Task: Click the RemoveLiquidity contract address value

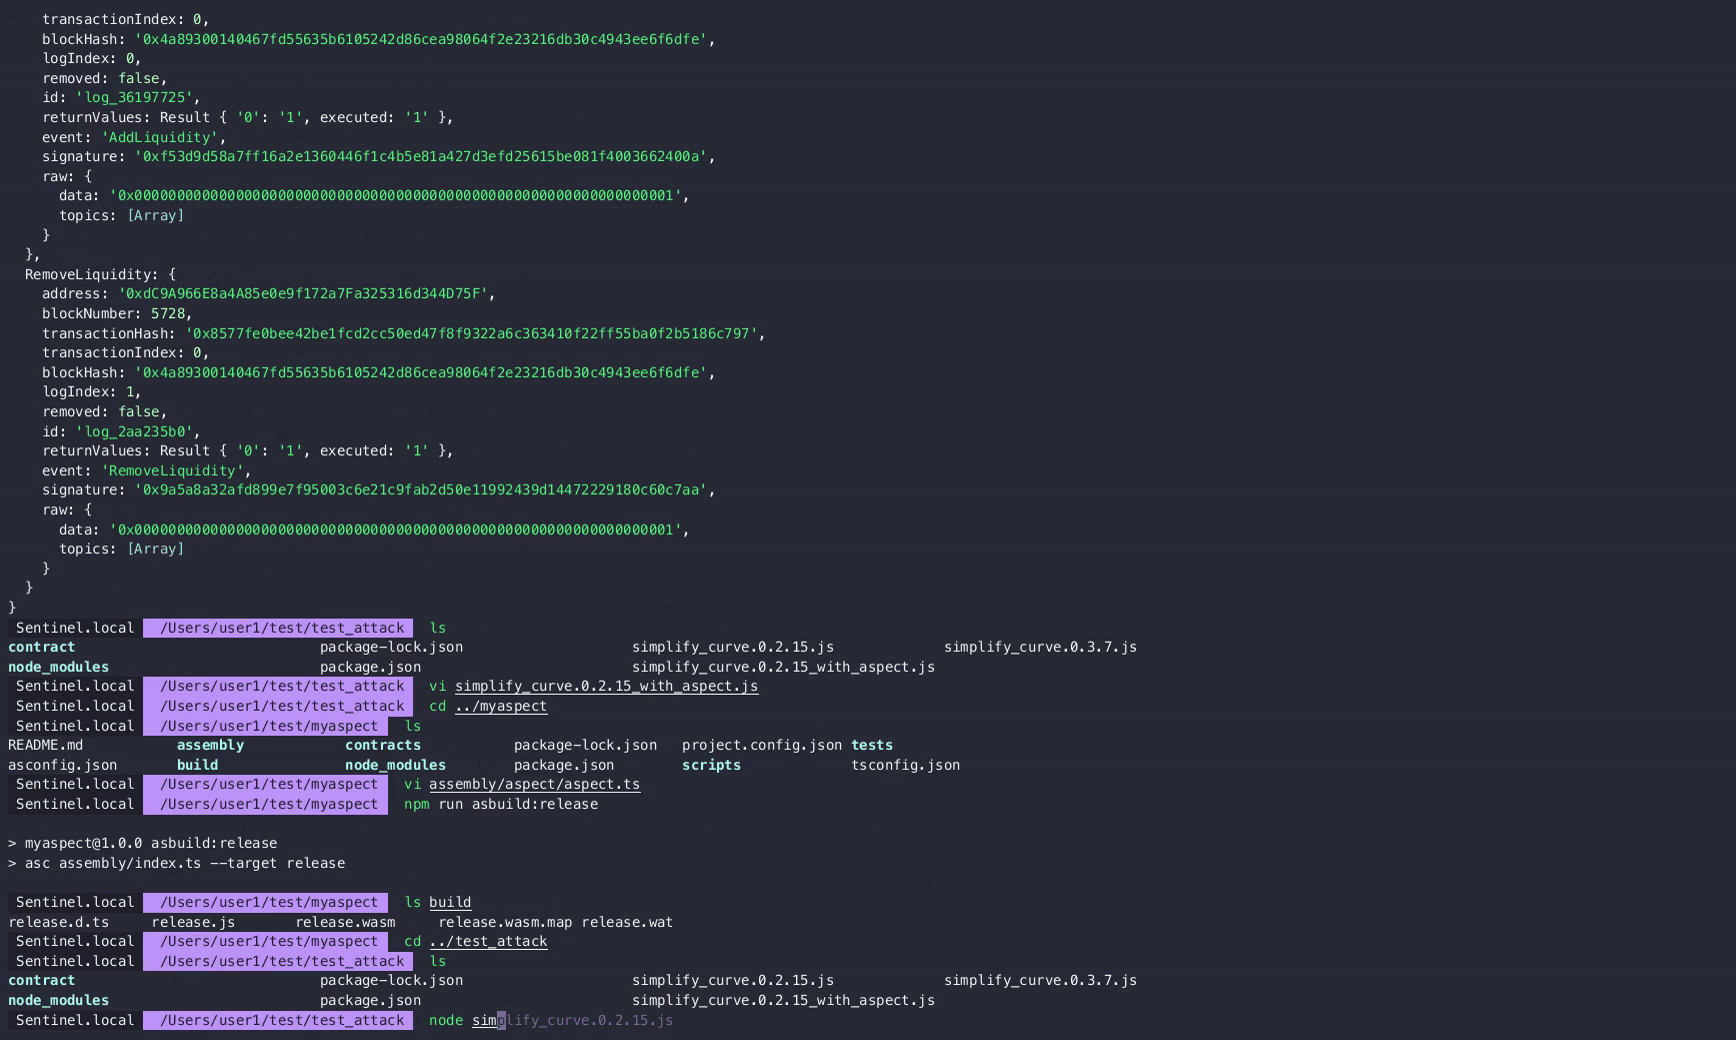Action: click(306, 294)
